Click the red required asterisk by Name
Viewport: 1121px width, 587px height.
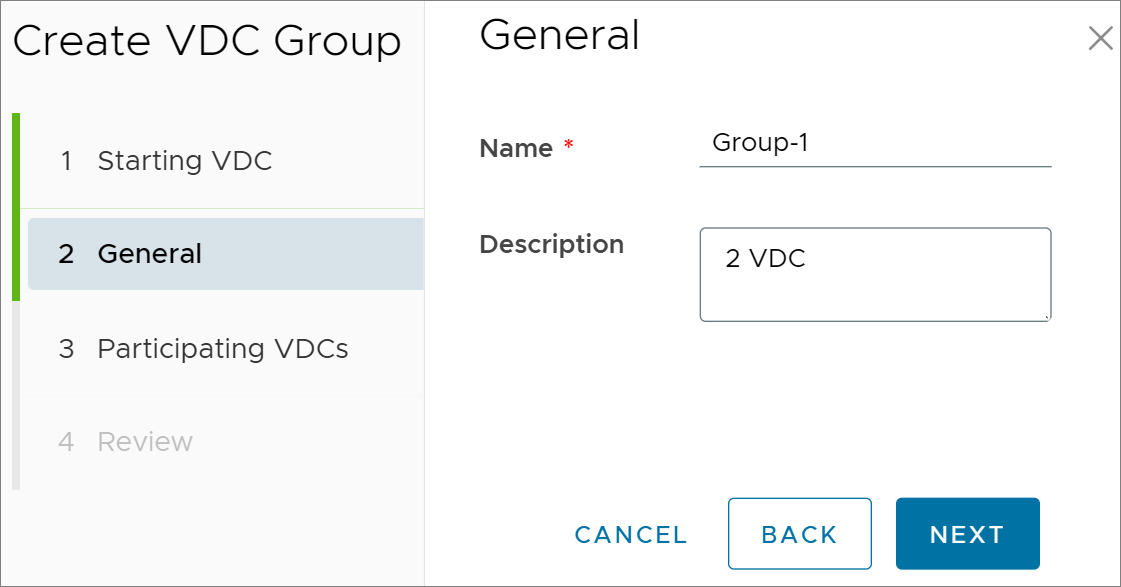point(568,144)
